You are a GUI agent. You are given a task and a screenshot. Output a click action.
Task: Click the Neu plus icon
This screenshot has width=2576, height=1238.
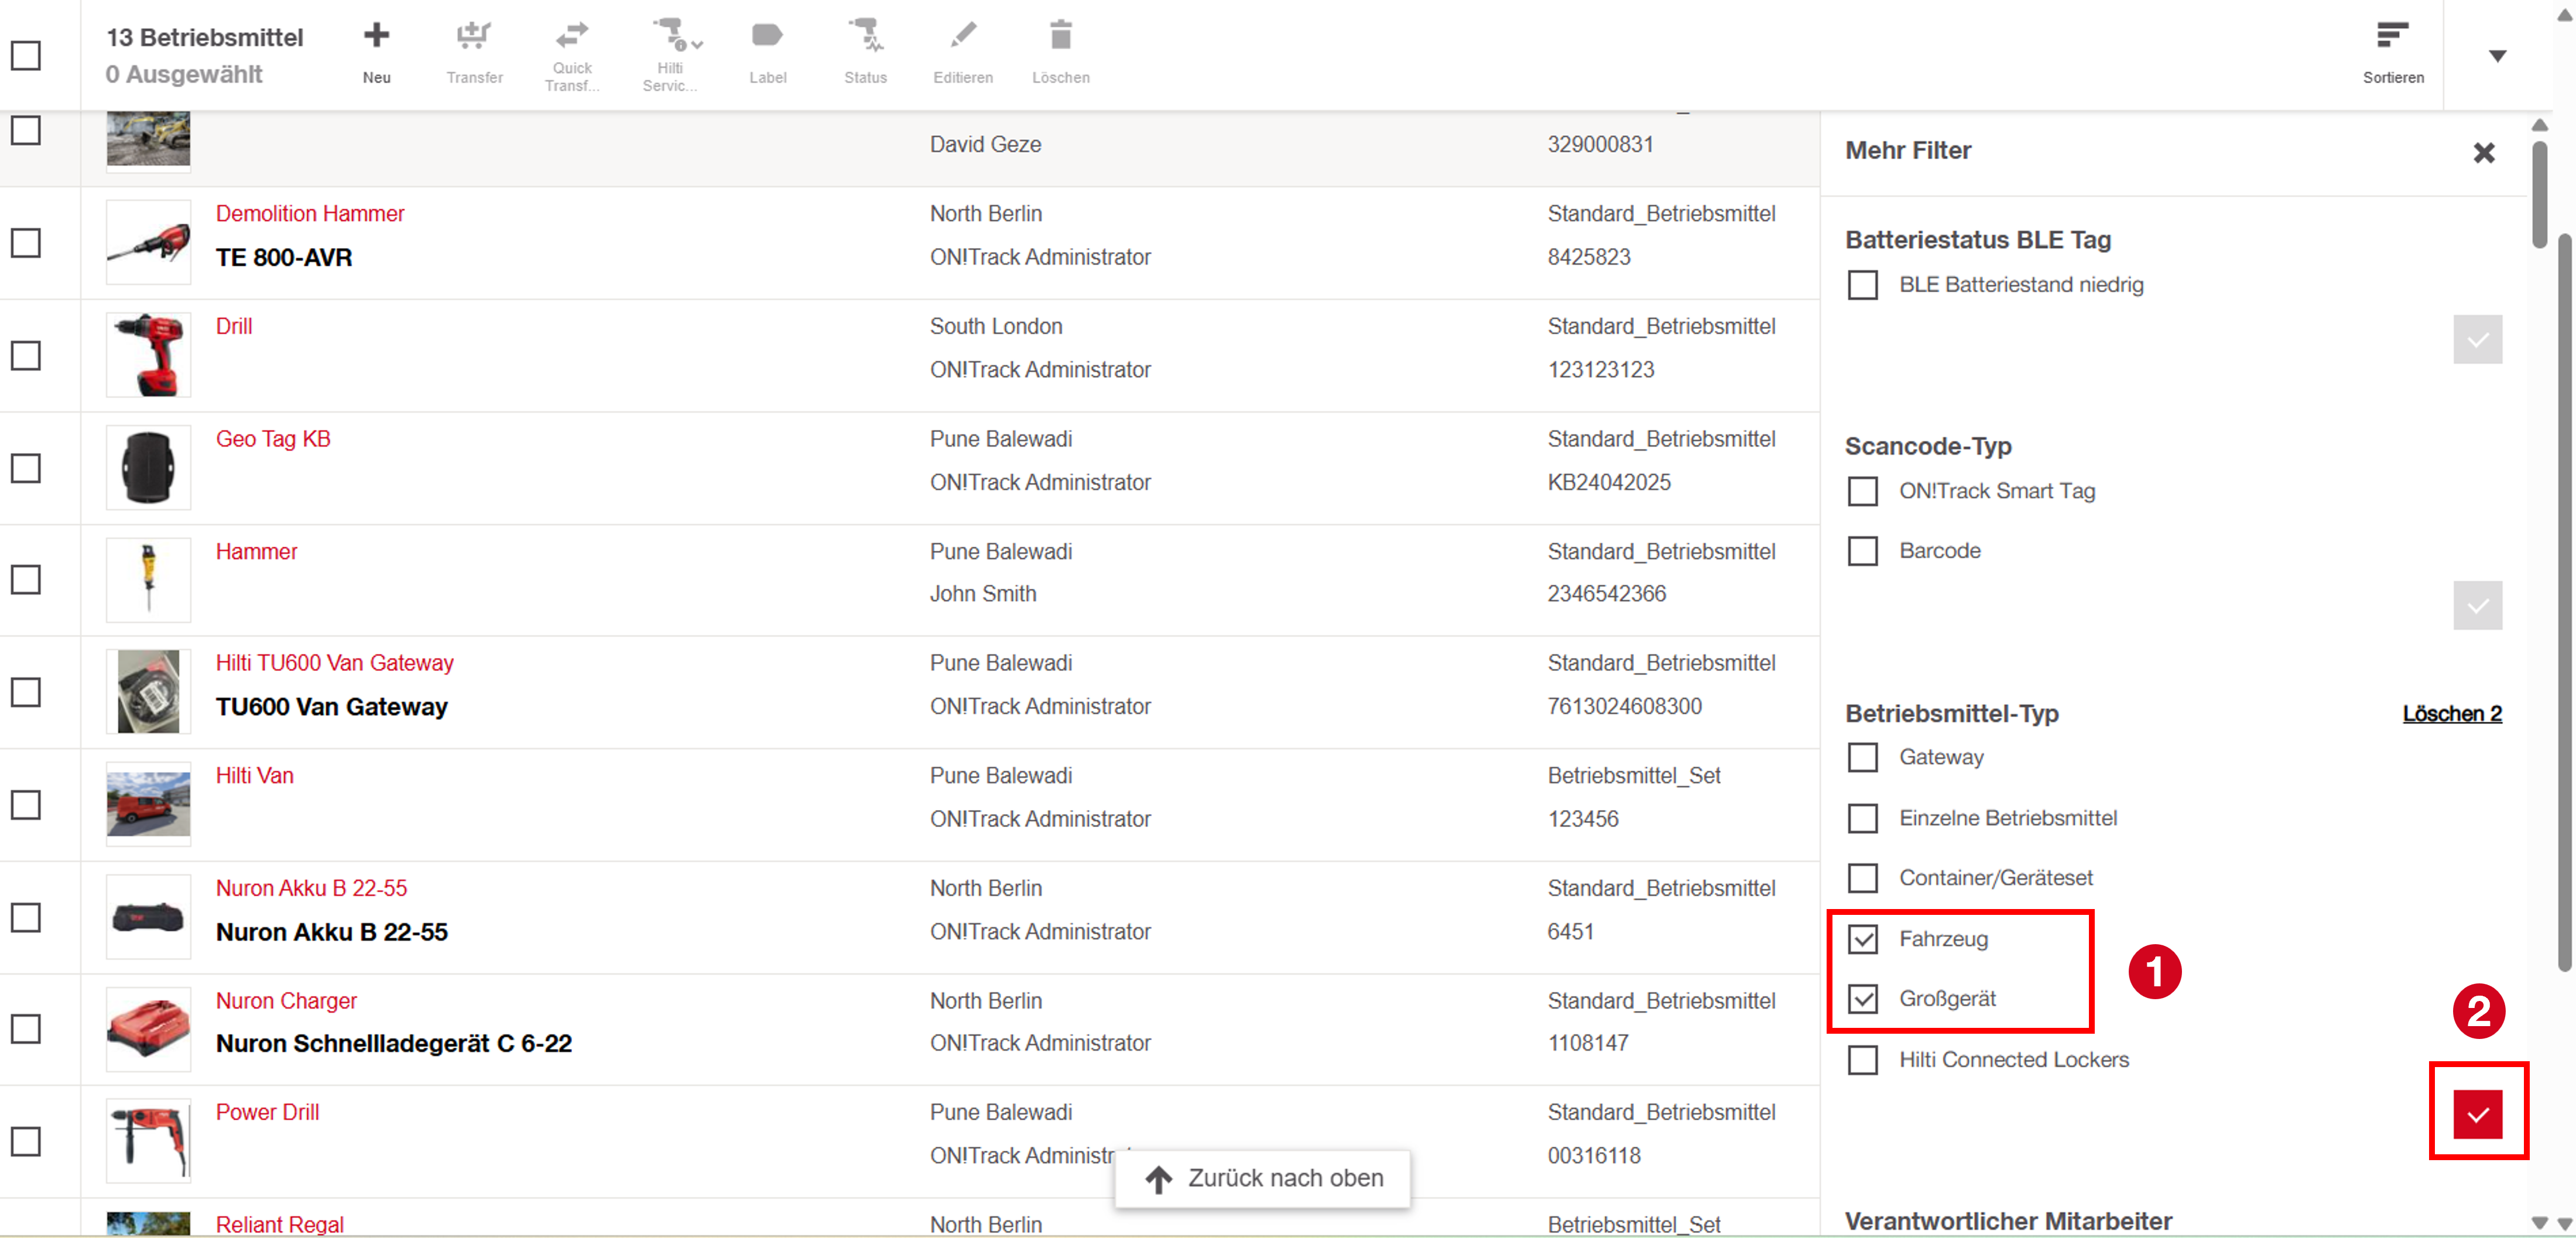click(376, 36)
